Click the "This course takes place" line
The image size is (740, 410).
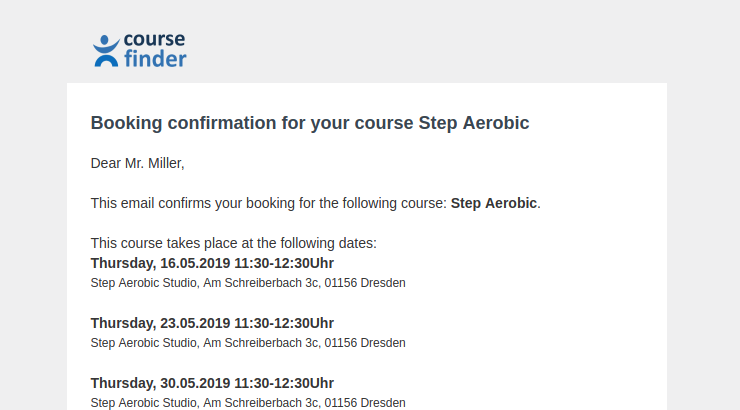[233, 243]
